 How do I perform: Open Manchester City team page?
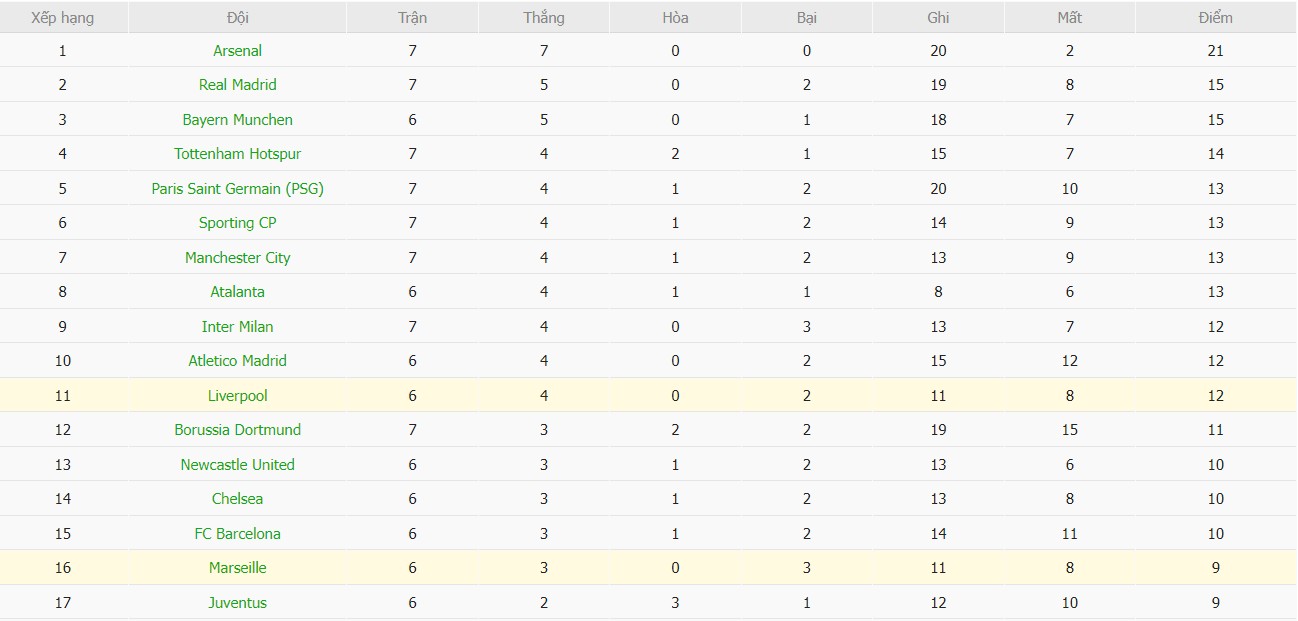click(238, 258)
